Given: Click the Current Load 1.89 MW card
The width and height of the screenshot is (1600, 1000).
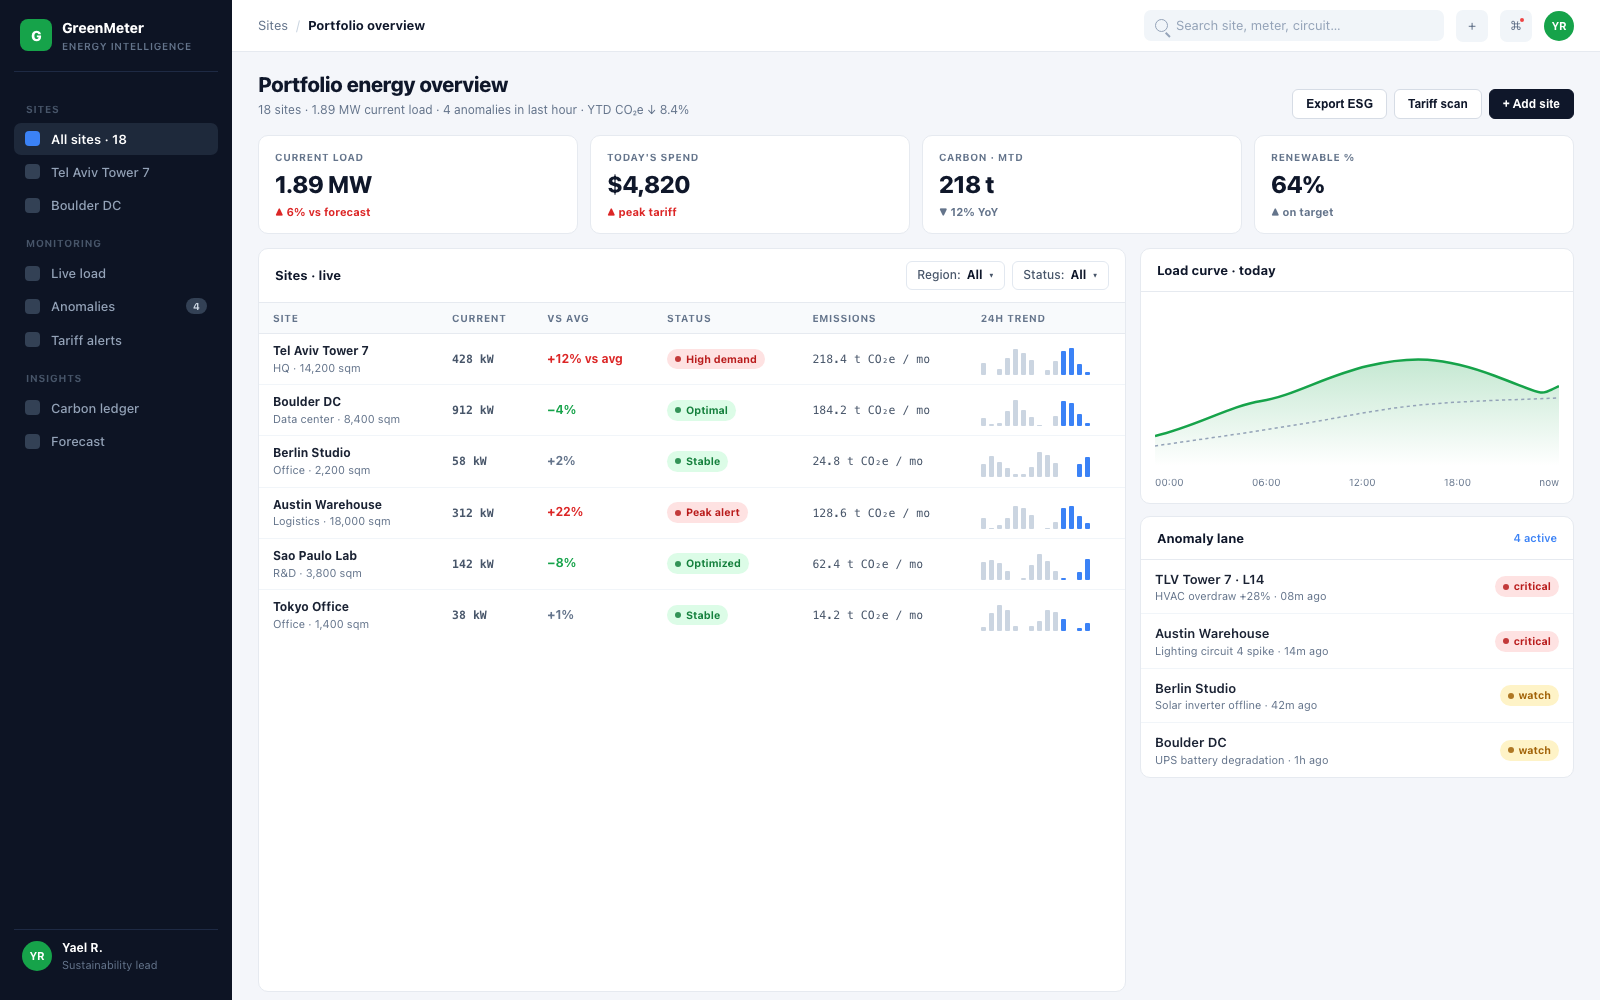Looking at the screenshot, I should pyautogui.click(x=418, y=185).
